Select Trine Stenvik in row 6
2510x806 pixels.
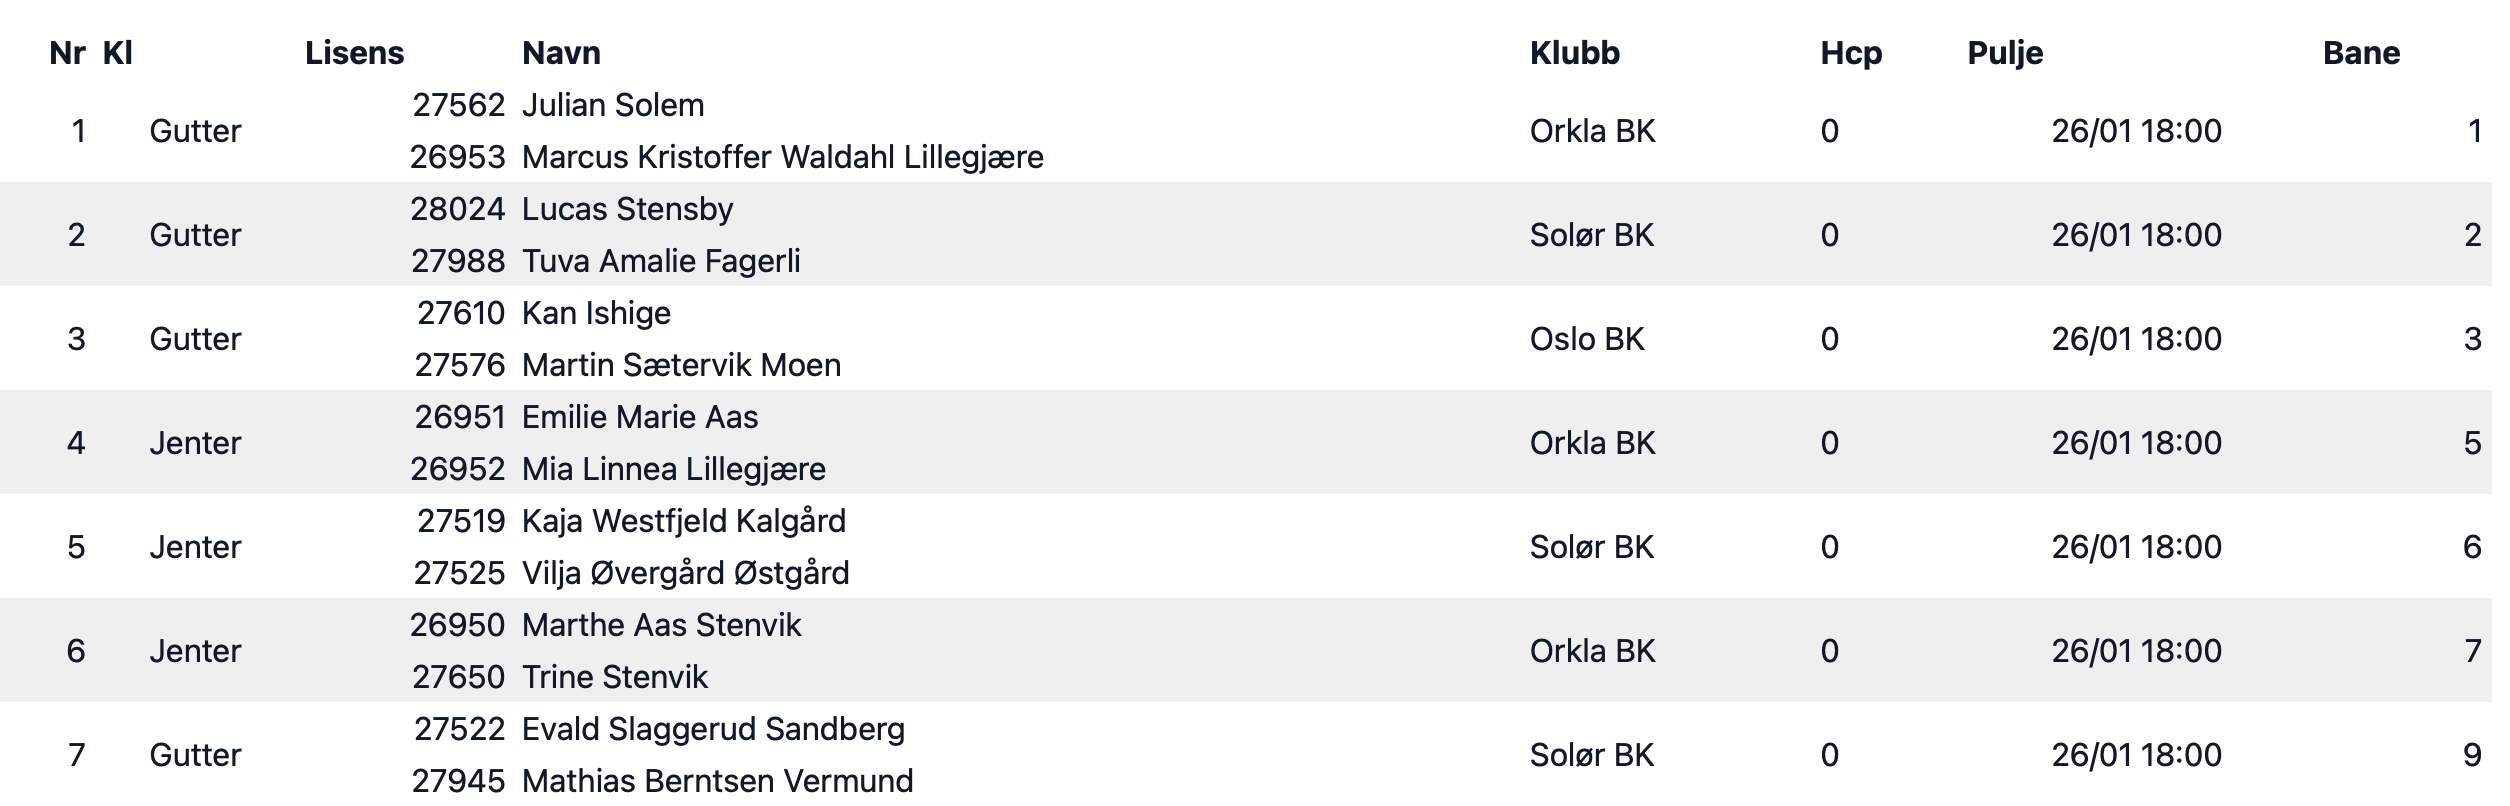point(615,677)
